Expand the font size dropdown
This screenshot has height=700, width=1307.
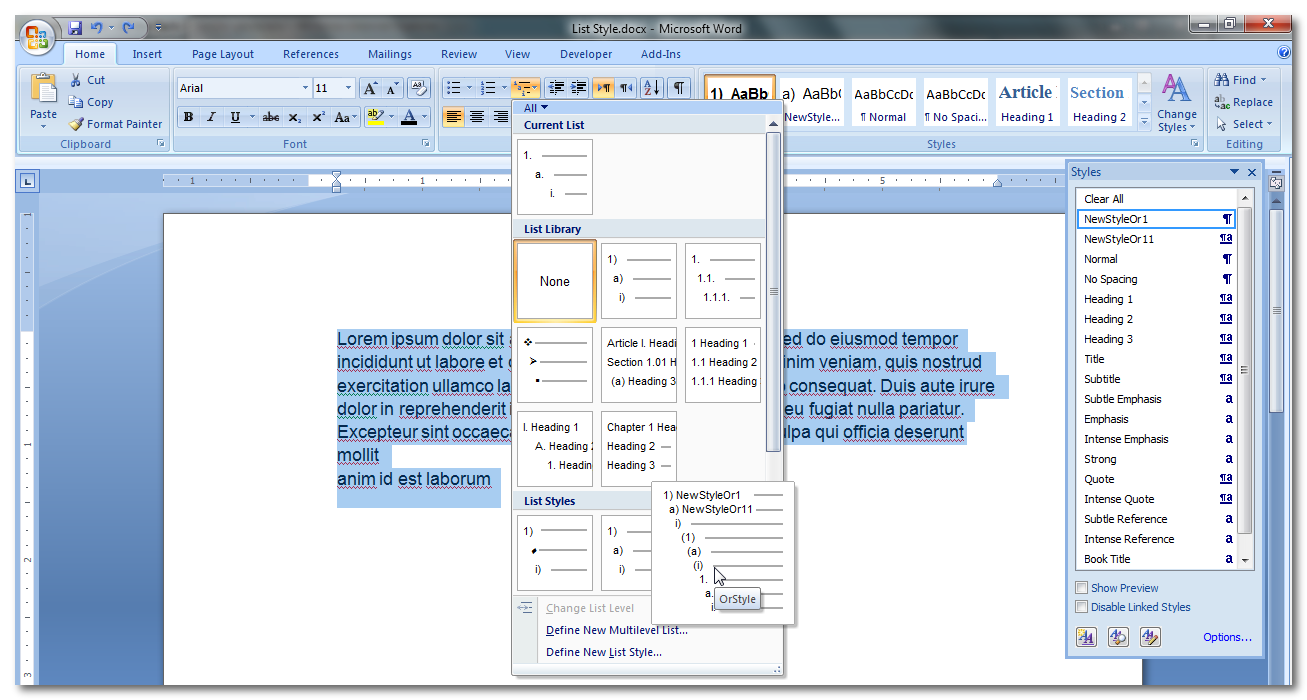coord(348,88)
